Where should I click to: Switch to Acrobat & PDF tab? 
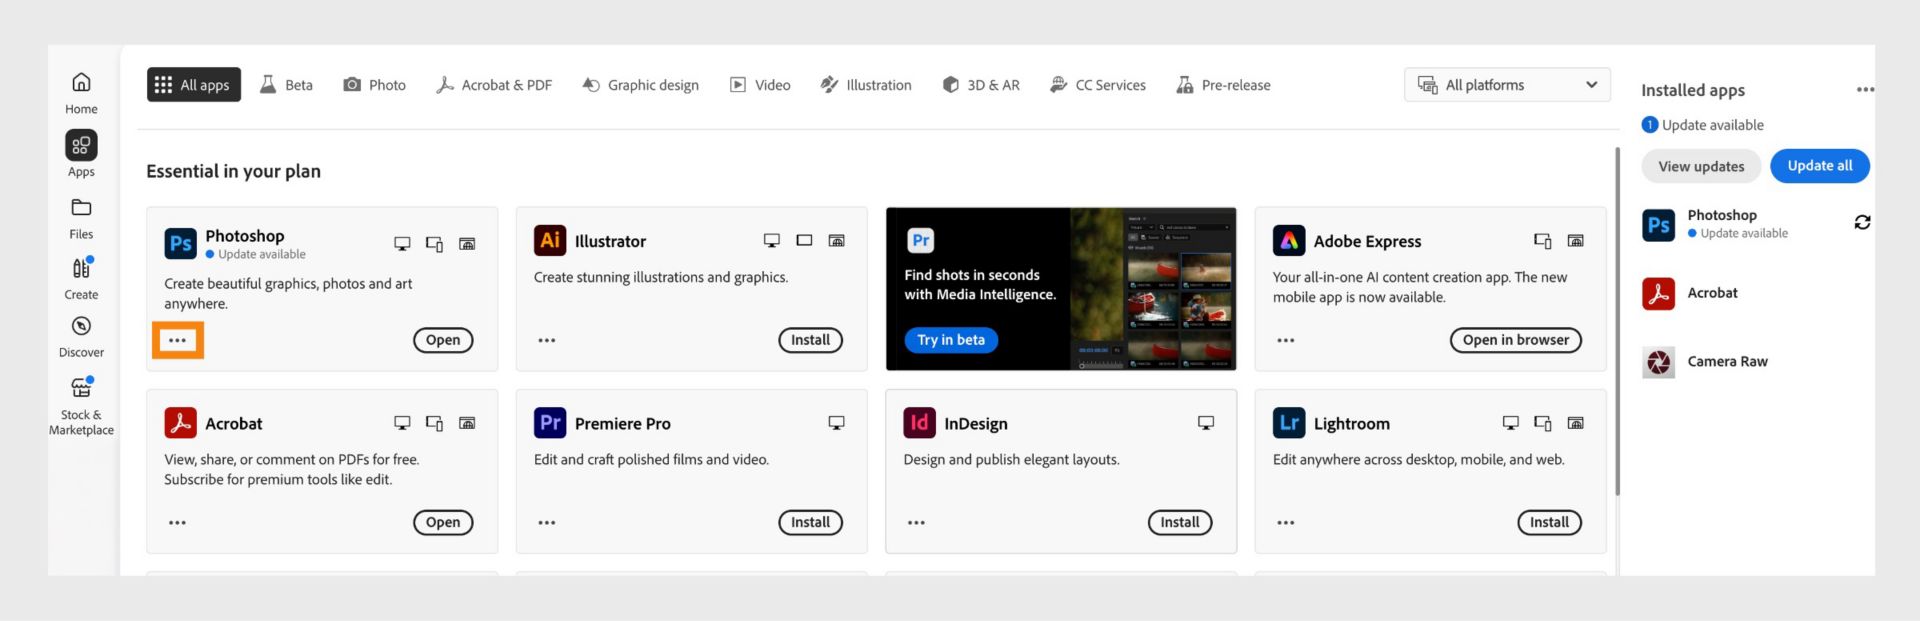pos(494,85)
